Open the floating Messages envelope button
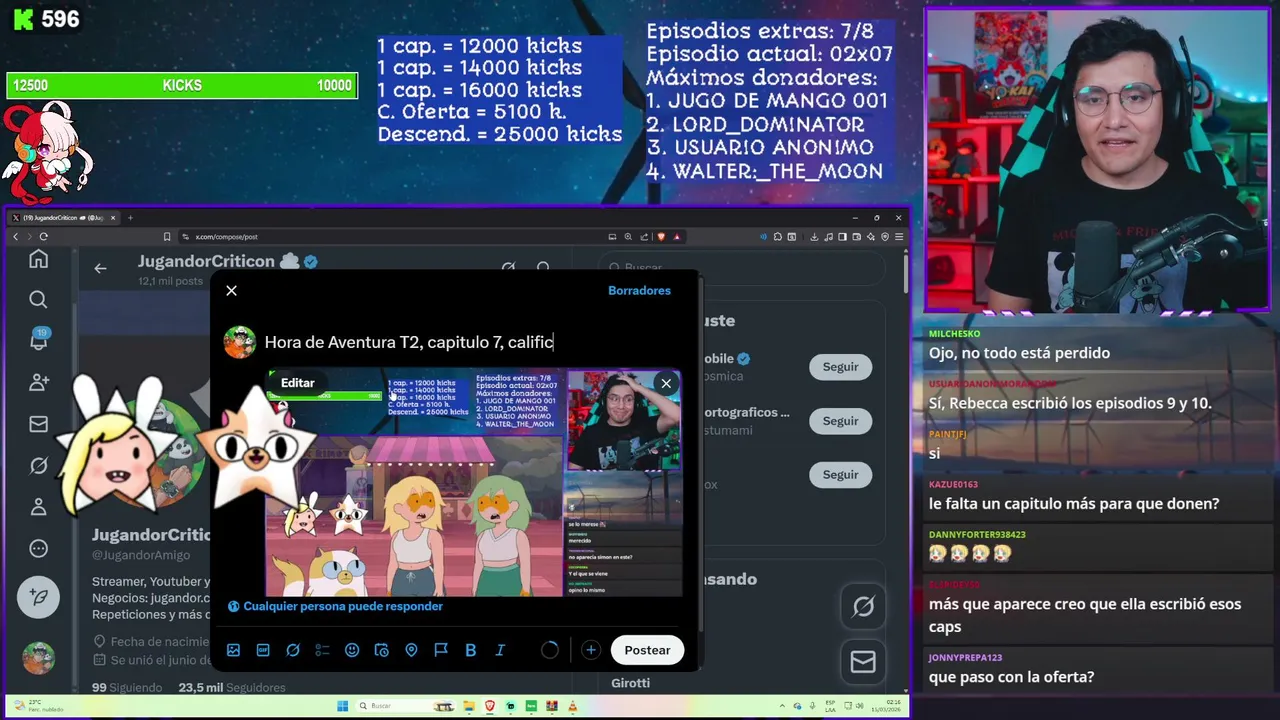Image resolution: width=1280 pixels, height=720 pixels. pyautogui.click(x=863, y=662)
